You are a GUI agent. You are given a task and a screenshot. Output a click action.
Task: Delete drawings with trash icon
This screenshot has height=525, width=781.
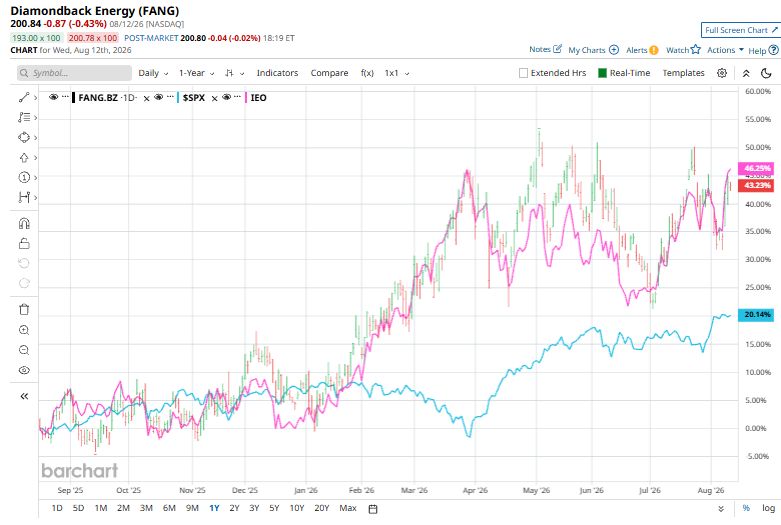pyautogui.click(x=24, y=309)
